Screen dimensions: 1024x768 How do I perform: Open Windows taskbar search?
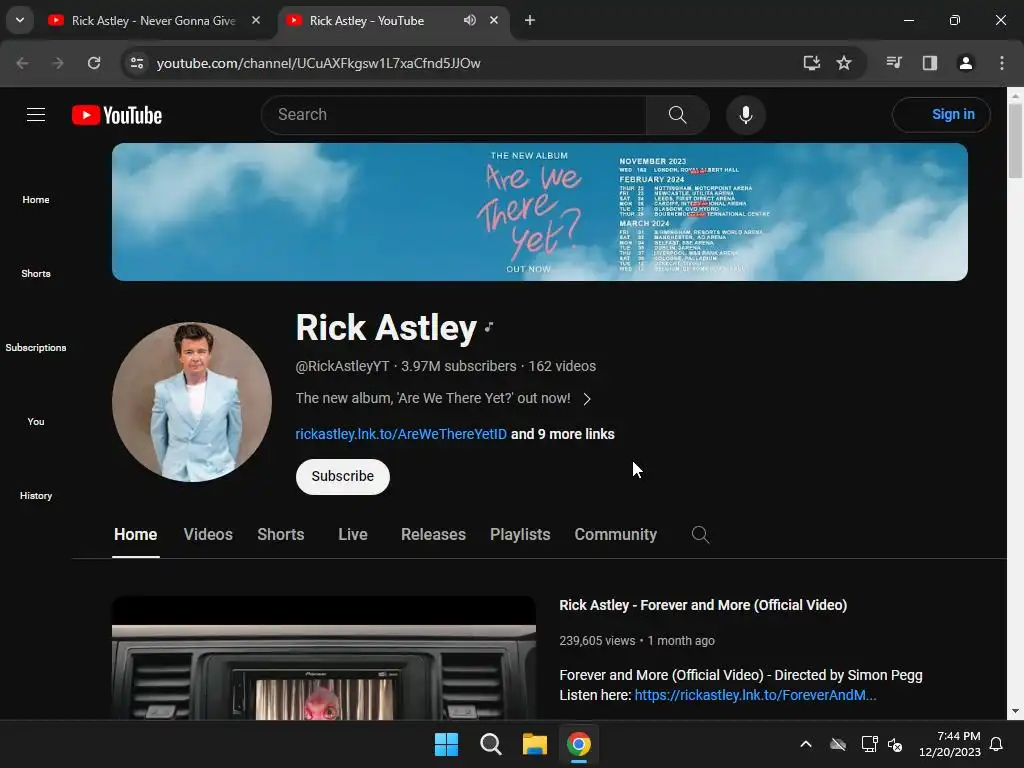point(490,744)
